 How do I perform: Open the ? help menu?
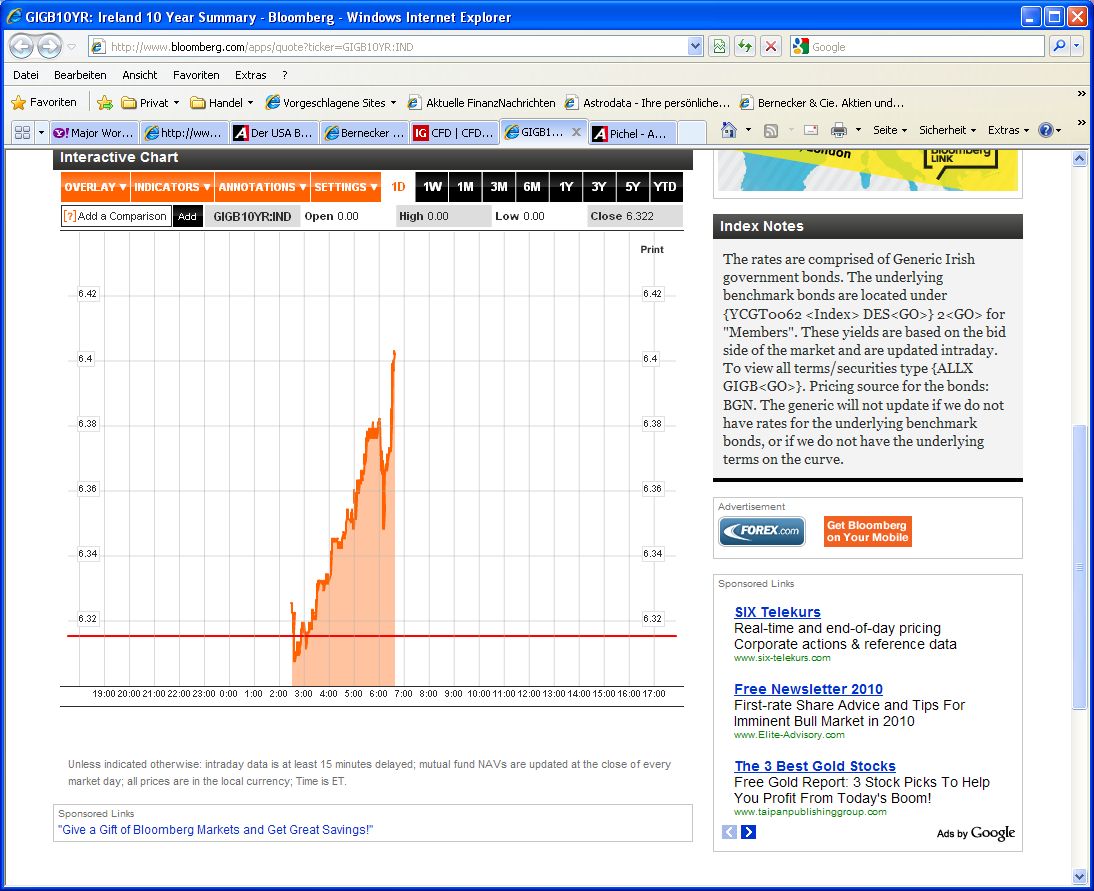coord(285,75)
